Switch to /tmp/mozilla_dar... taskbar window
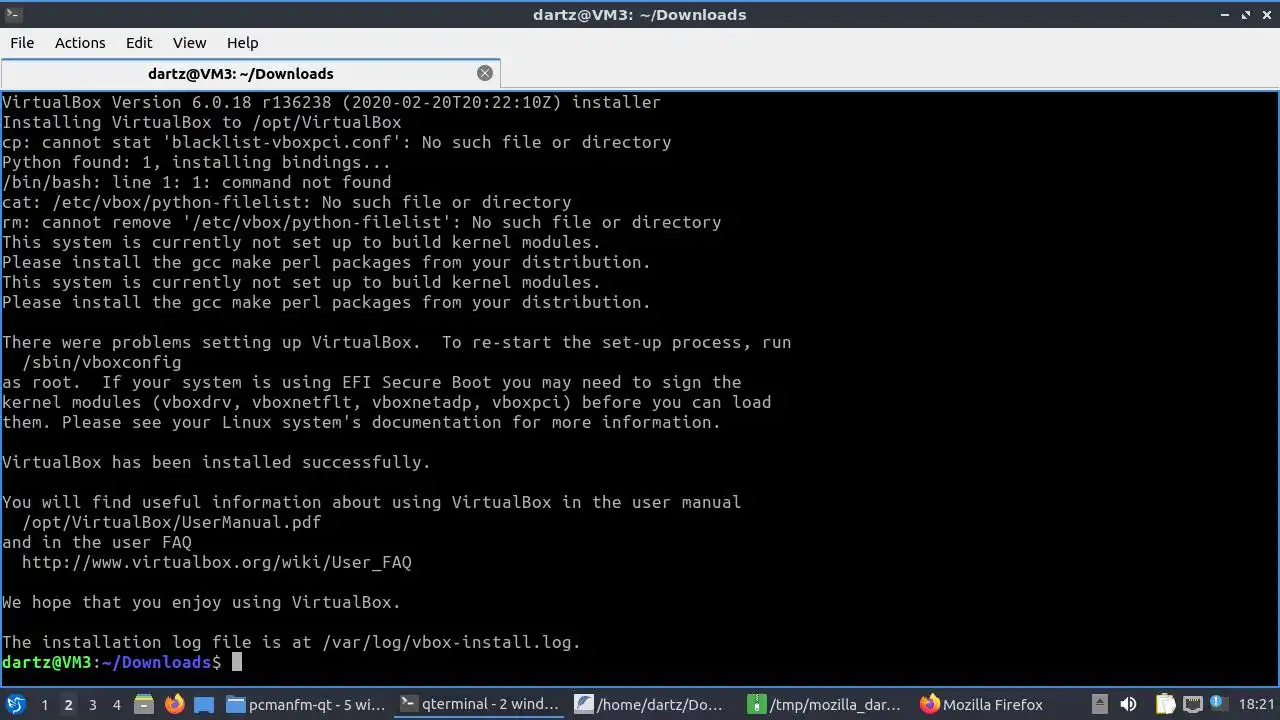 [x=827, y=704]
